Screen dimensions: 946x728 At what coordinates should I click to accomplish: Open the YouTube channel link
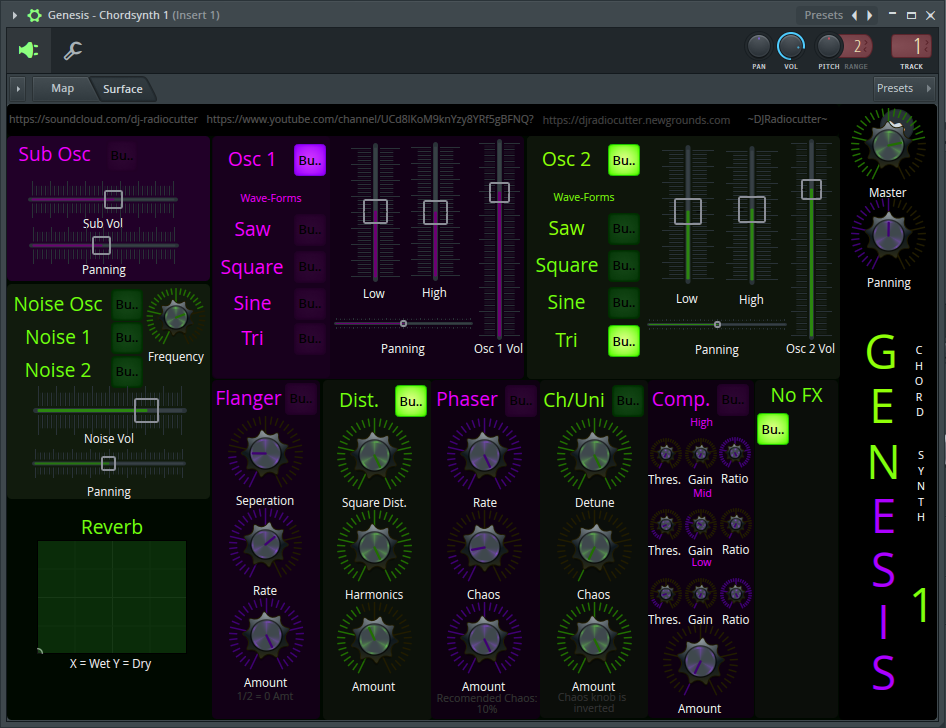pyautogui.click(x=370, y=119)
